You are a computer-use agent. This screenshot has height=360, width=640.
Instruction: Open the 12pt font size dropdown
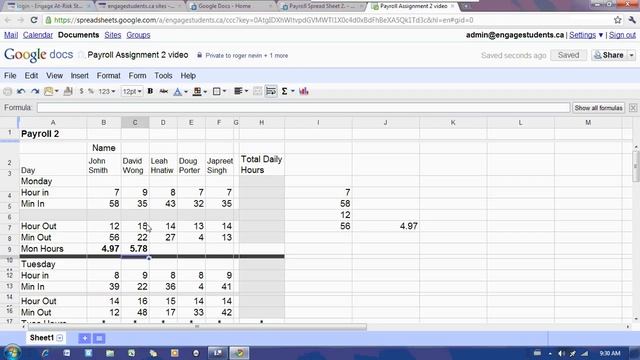[131, 91]
